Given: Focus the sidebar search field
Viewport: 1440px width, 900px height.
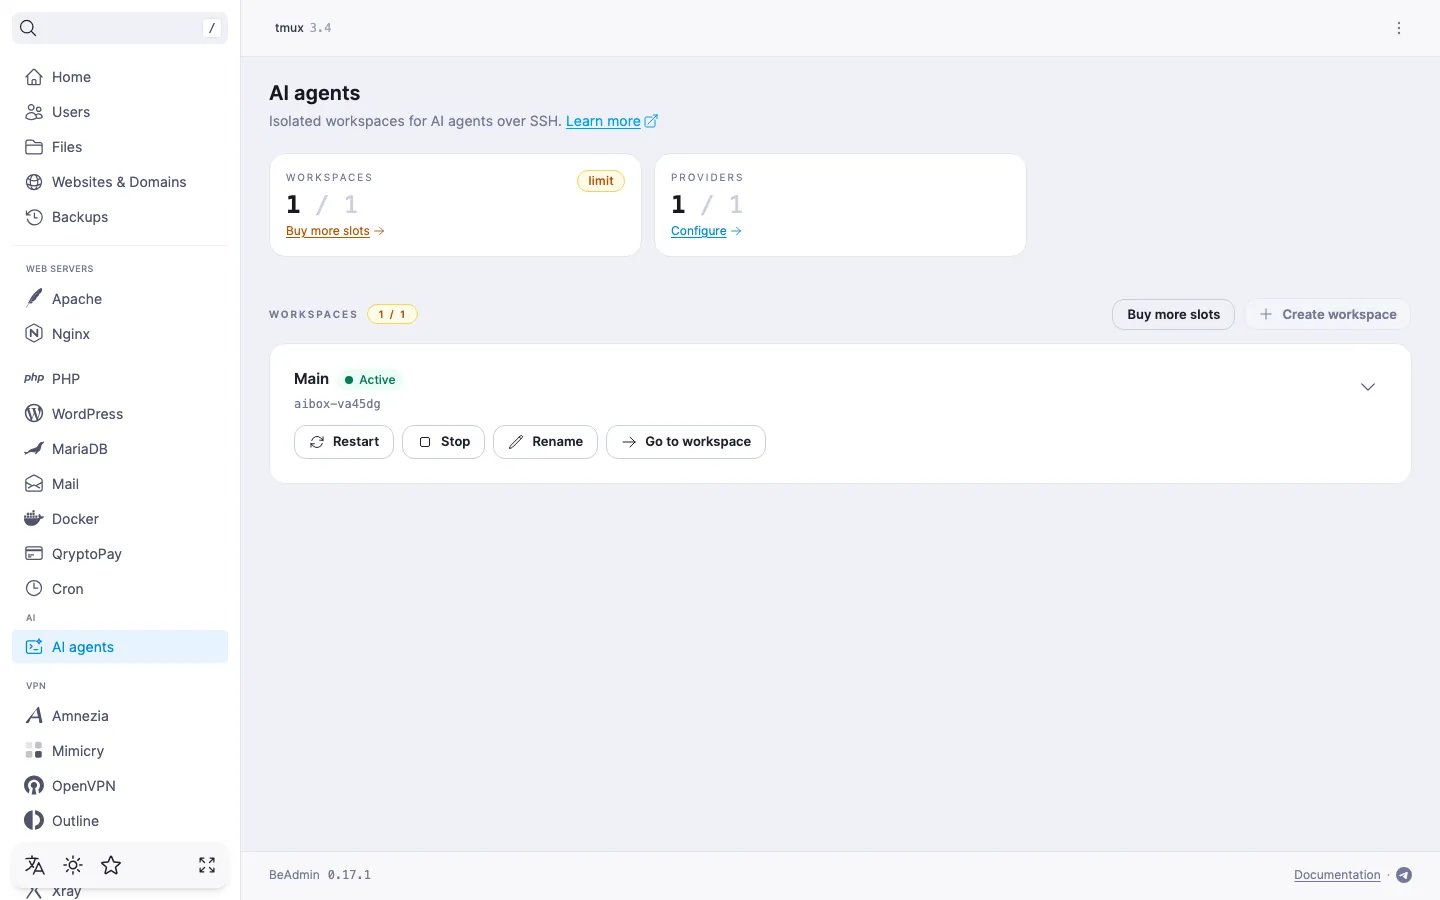Looking at the screenshot, I should tap(120, 28).
